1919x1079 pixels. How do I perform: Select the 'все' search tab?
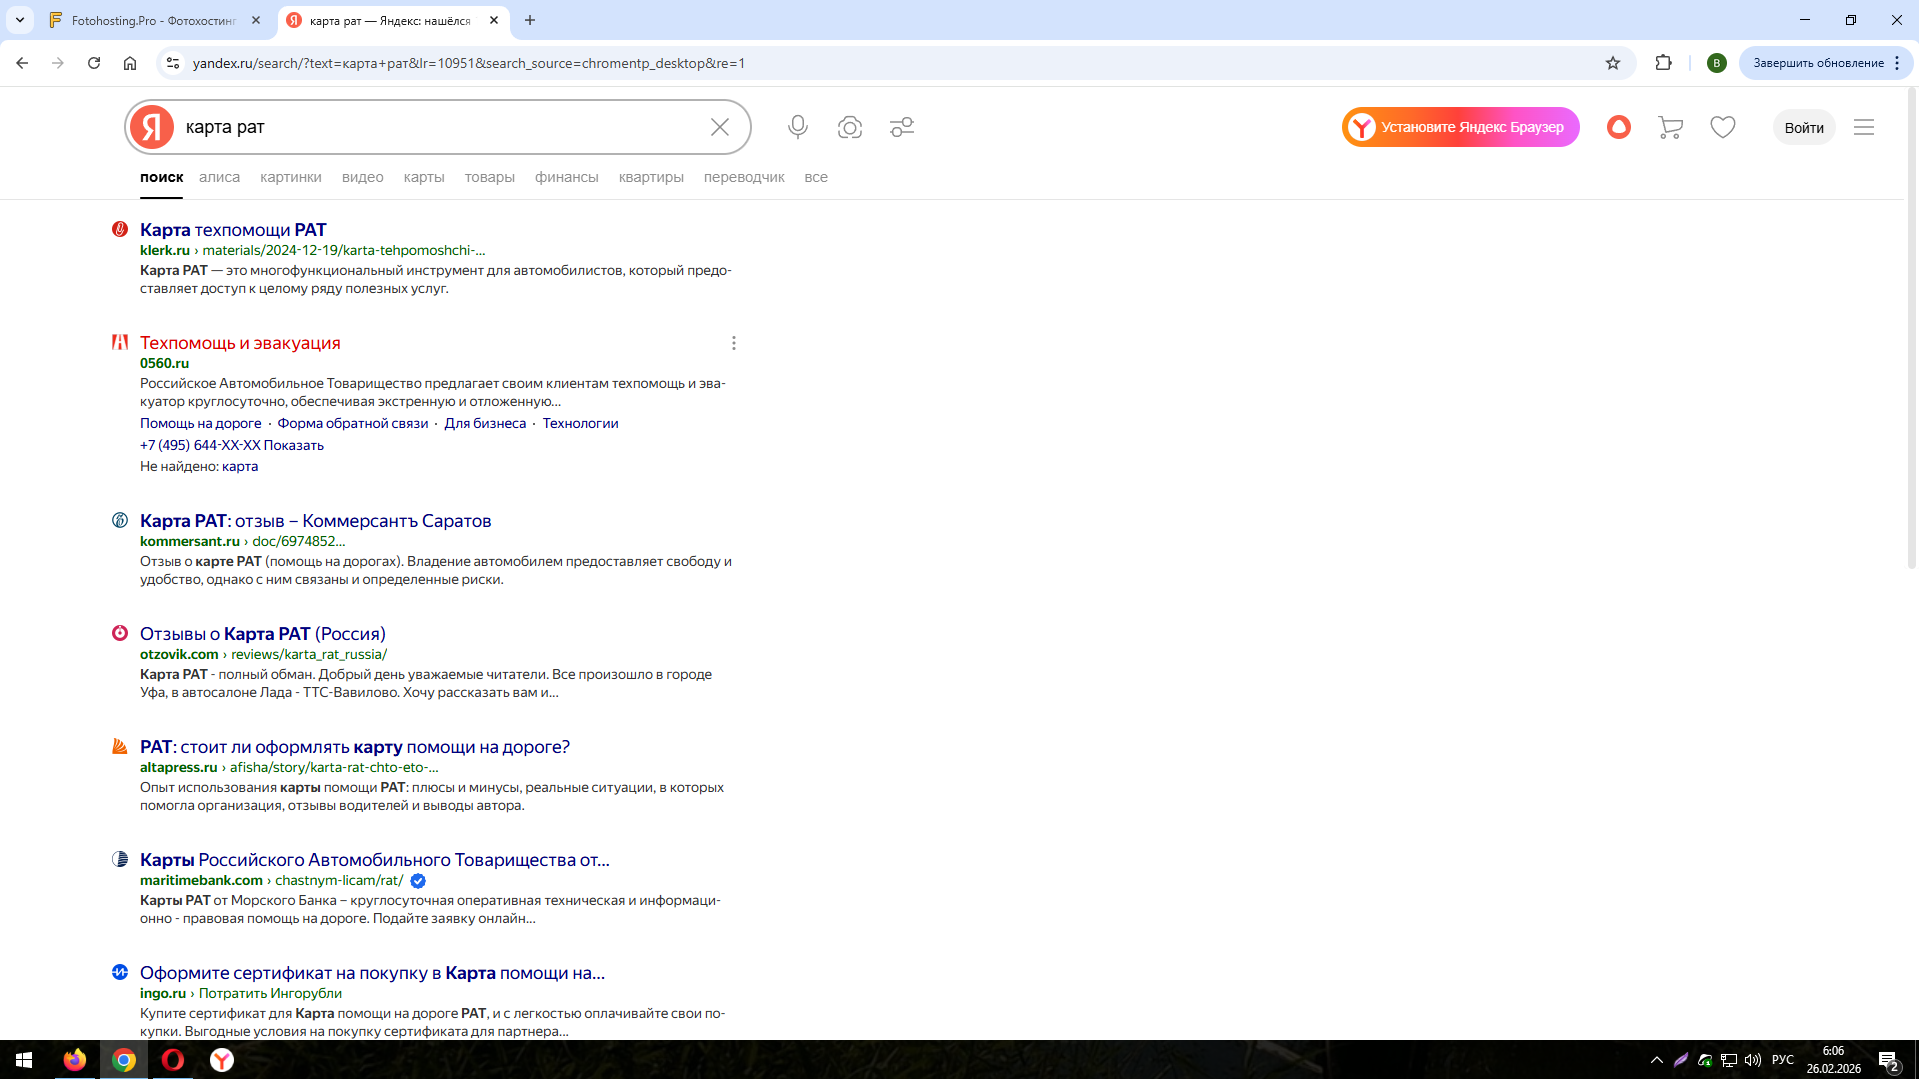point(816,177)
